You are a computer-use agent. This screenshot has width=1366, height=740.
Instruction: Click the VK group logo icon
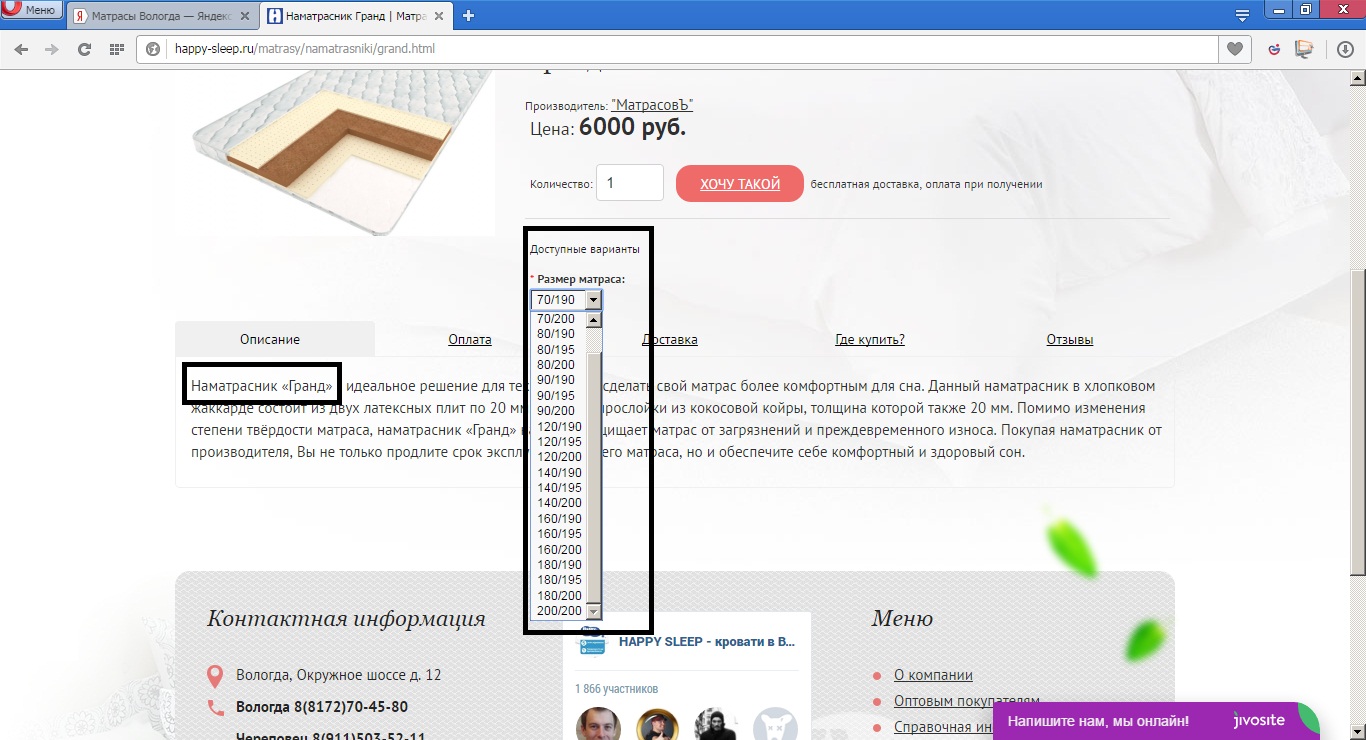coord(593,640)
